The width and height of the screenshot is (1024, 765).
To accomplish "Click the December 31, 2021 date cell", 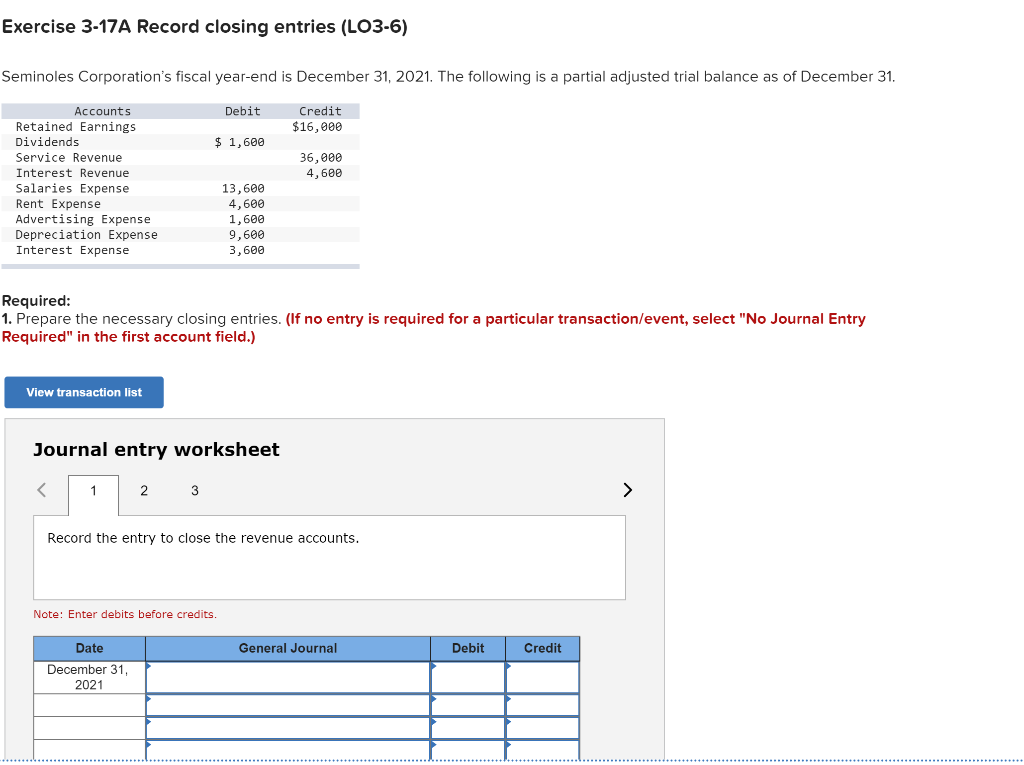I will click(89, 677).
